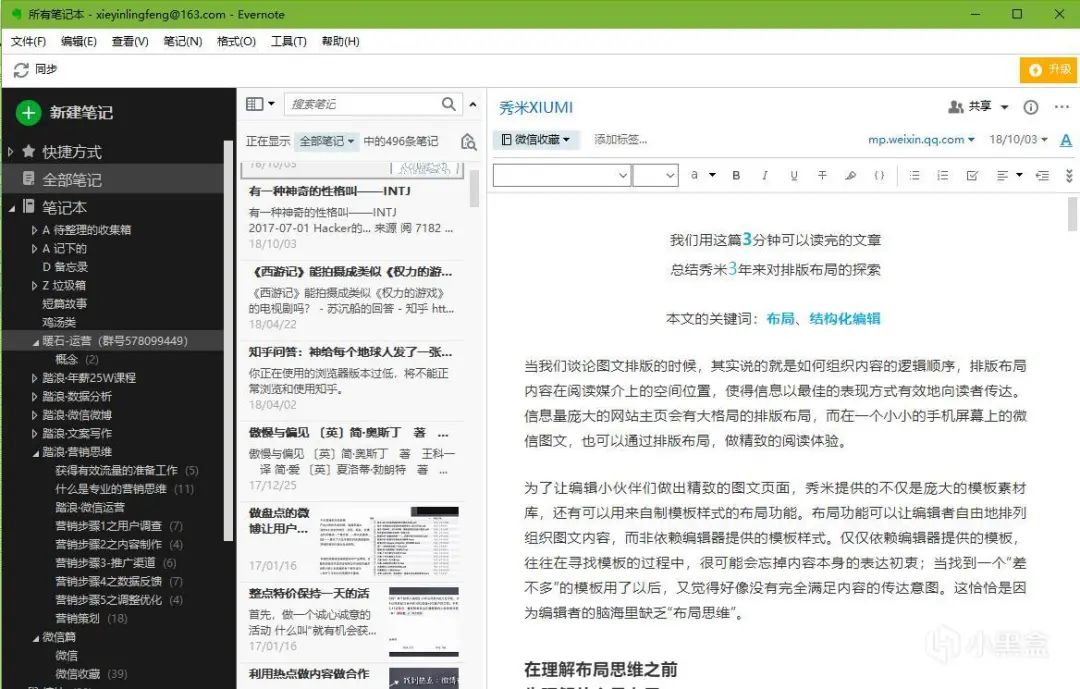Image resolution: width=1080 pixels, height=689 pixels.
Task: Click the note list filter icon beside 中的496条笔记
Action: pos(468,141)
